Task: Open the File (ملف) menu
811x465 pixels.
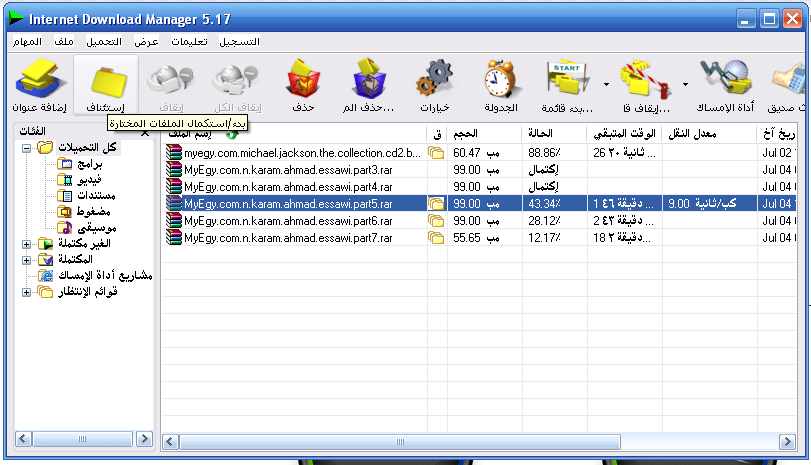Action: 64,41
